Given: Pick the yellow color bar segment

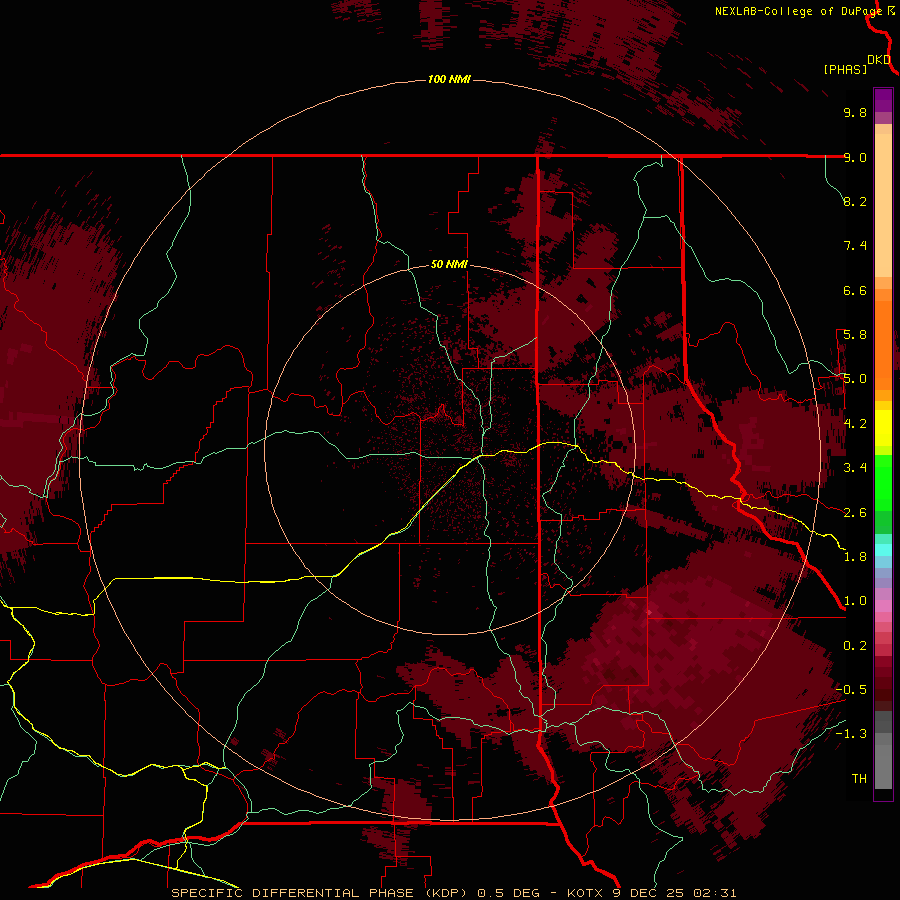Looking at the screenshot, I should (883, 428).
